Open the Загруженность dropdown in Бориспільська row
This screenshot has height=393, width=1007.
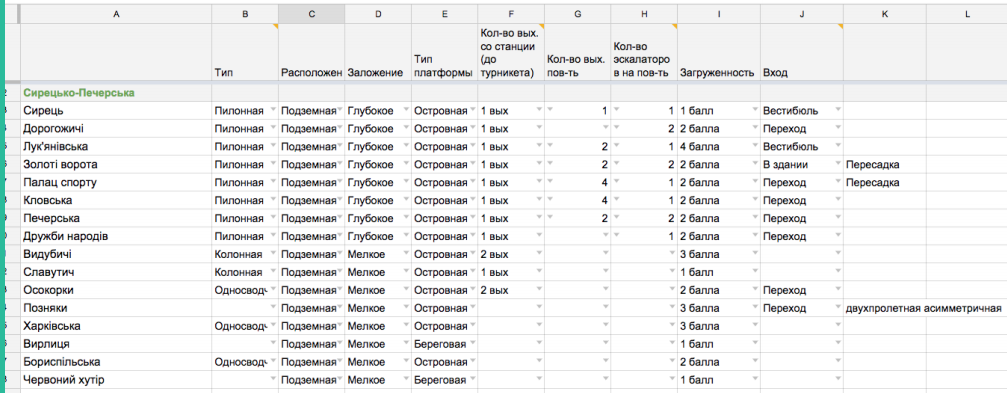[754, 362]
